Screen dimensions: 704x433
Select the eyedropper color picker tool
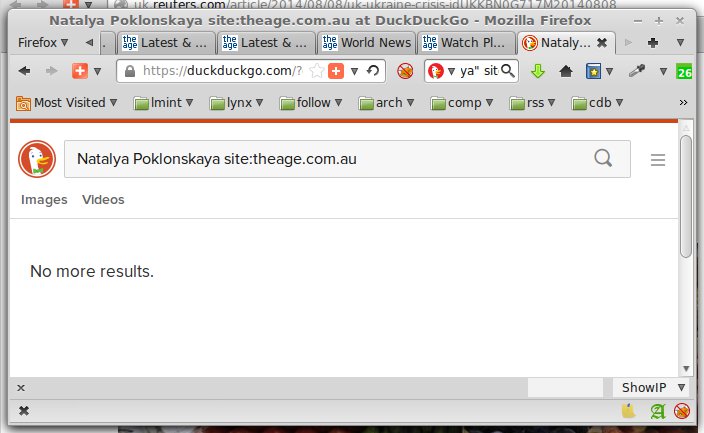point(637,71)
